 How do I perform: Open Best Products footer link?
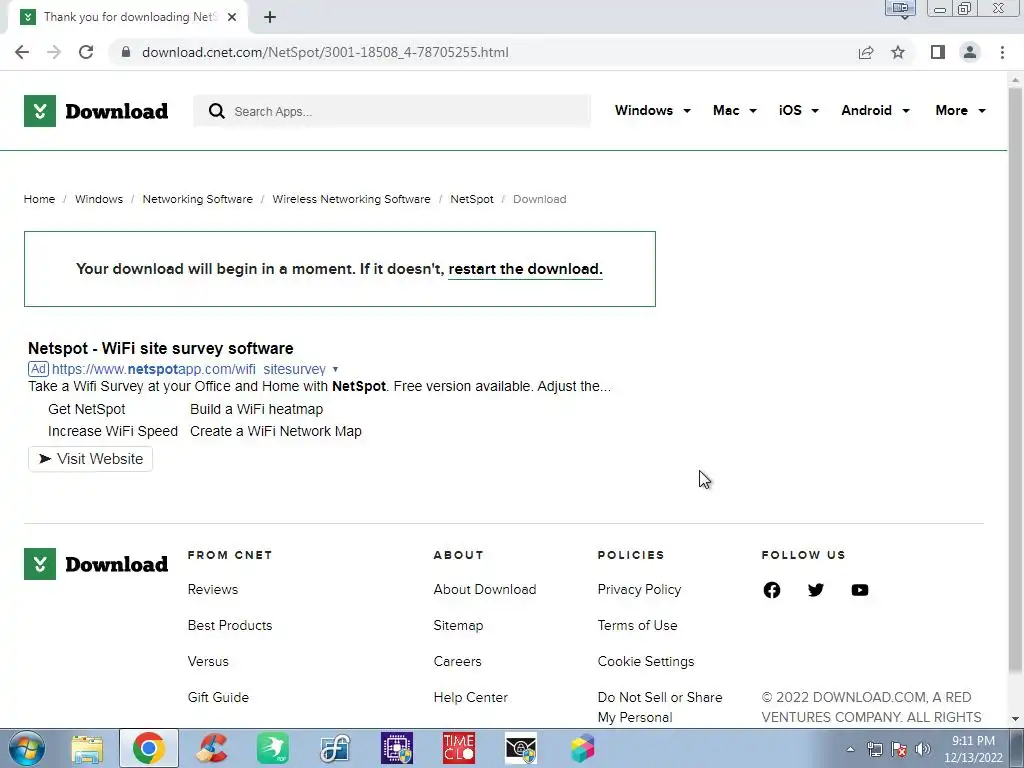point(230,626)
